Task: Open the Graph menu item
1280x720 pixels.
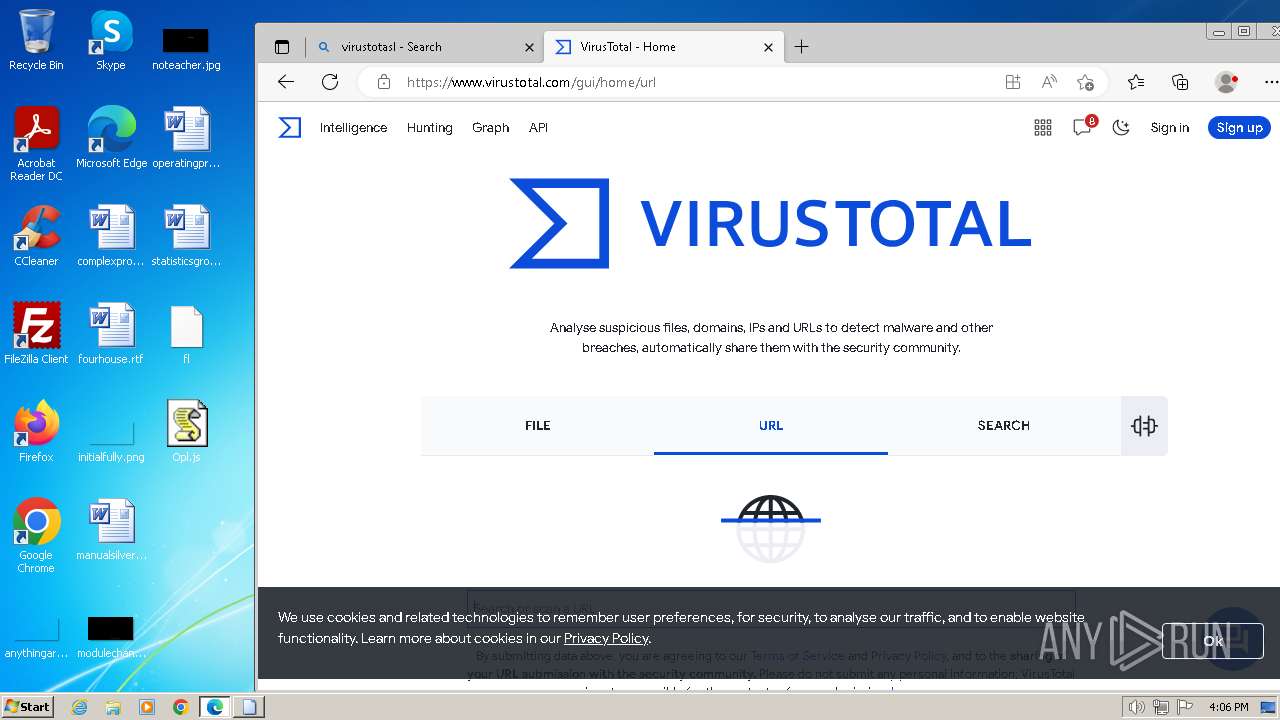Action: pyautogui.click(x=491, y=127)
